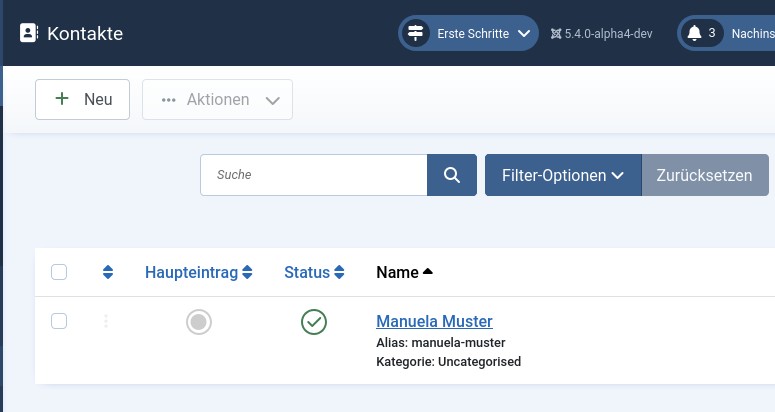Click the magnifying glass search button
The width and height of the screenshot is (775, 412).
pyautogui.click(x=452, y=175)
